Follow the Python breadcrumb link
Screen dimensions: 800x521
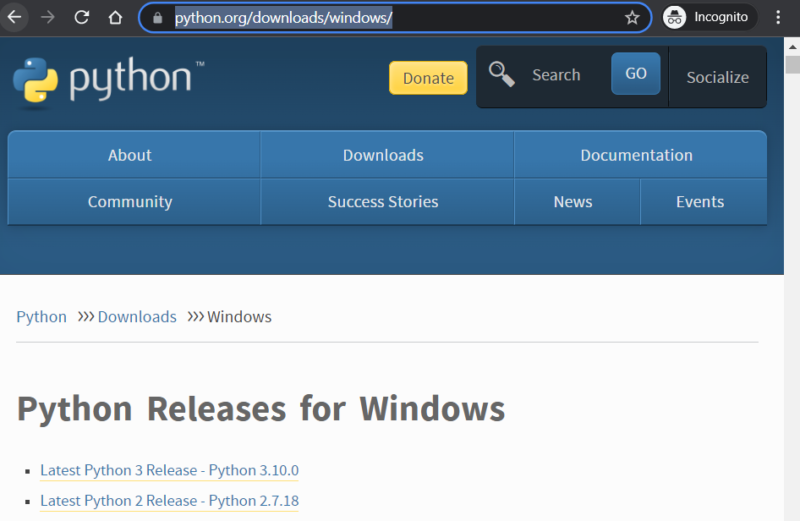[x=41, y=317]
